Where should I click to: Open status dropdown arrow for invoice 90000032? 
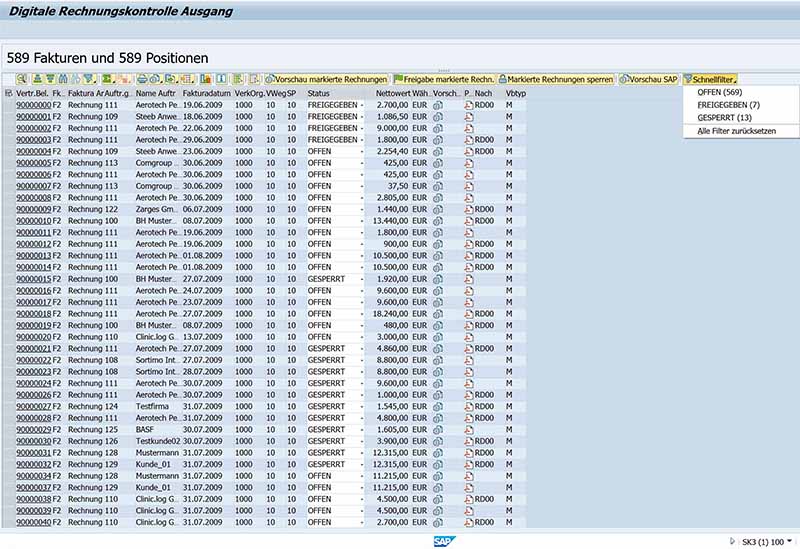pyautogui.click(x=362, y=464)
